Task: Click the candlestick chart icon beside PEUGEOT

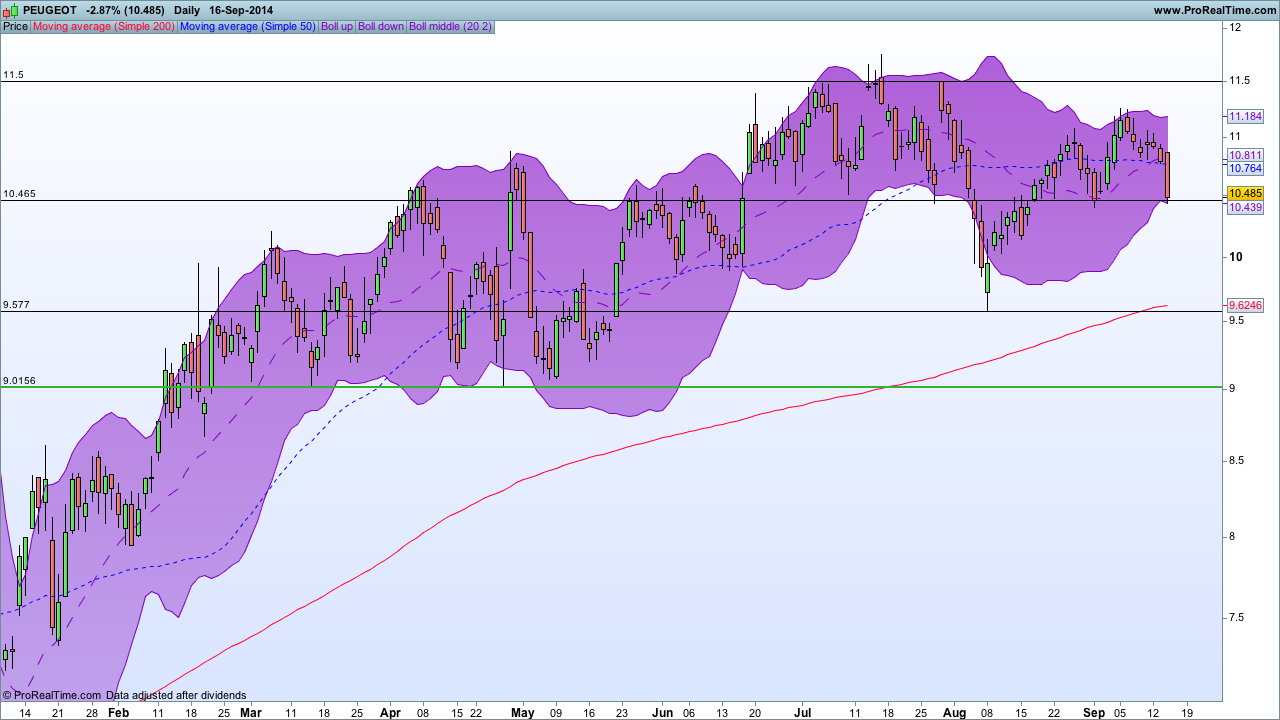Action: [x=9, y=10]
